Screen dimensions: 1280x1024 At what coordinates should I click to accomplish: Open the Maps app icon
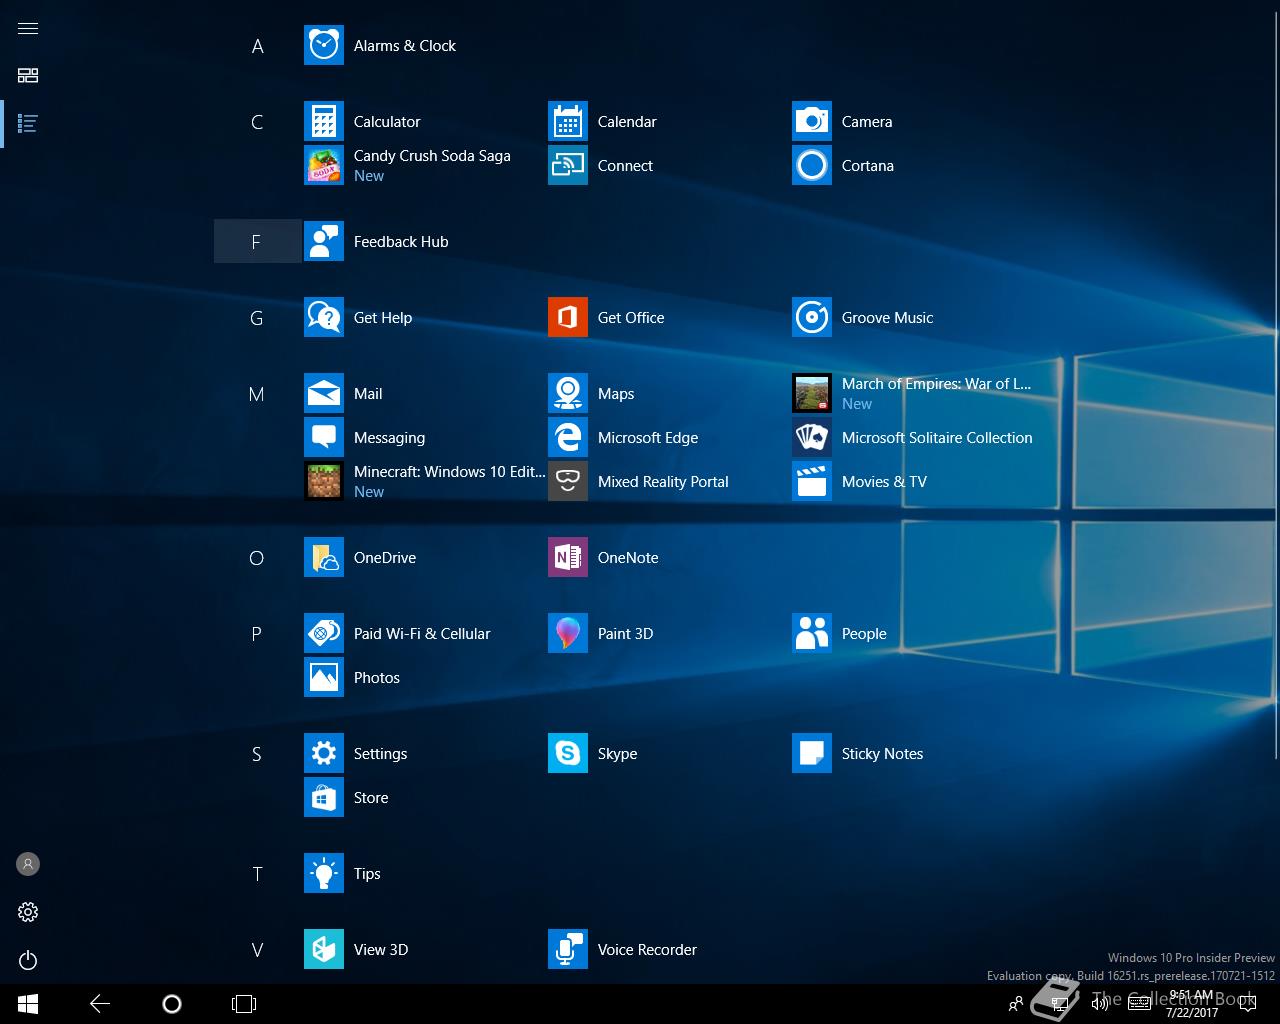(568, 394)
